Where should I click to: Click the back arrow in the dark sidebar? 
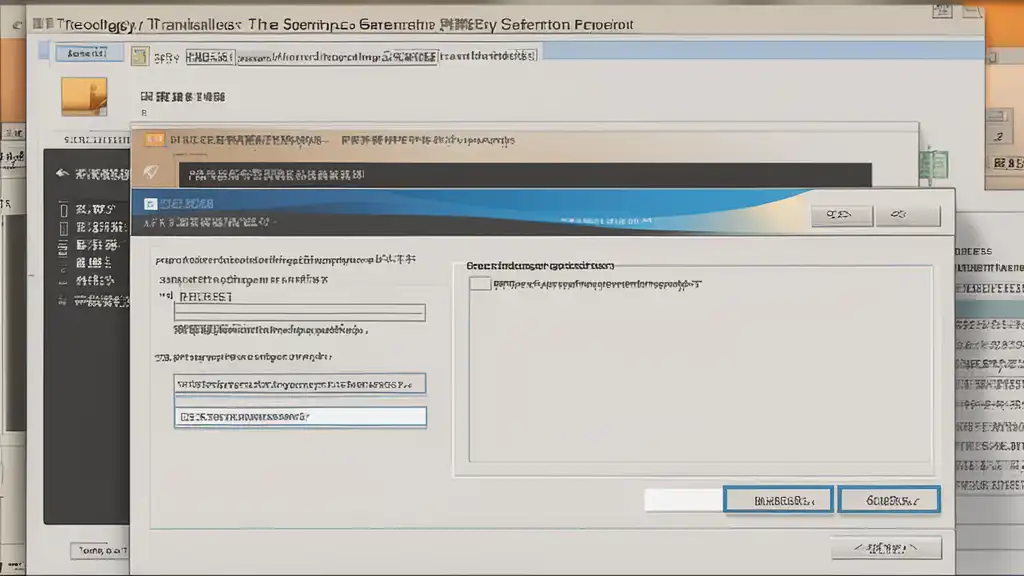point(62,173)
